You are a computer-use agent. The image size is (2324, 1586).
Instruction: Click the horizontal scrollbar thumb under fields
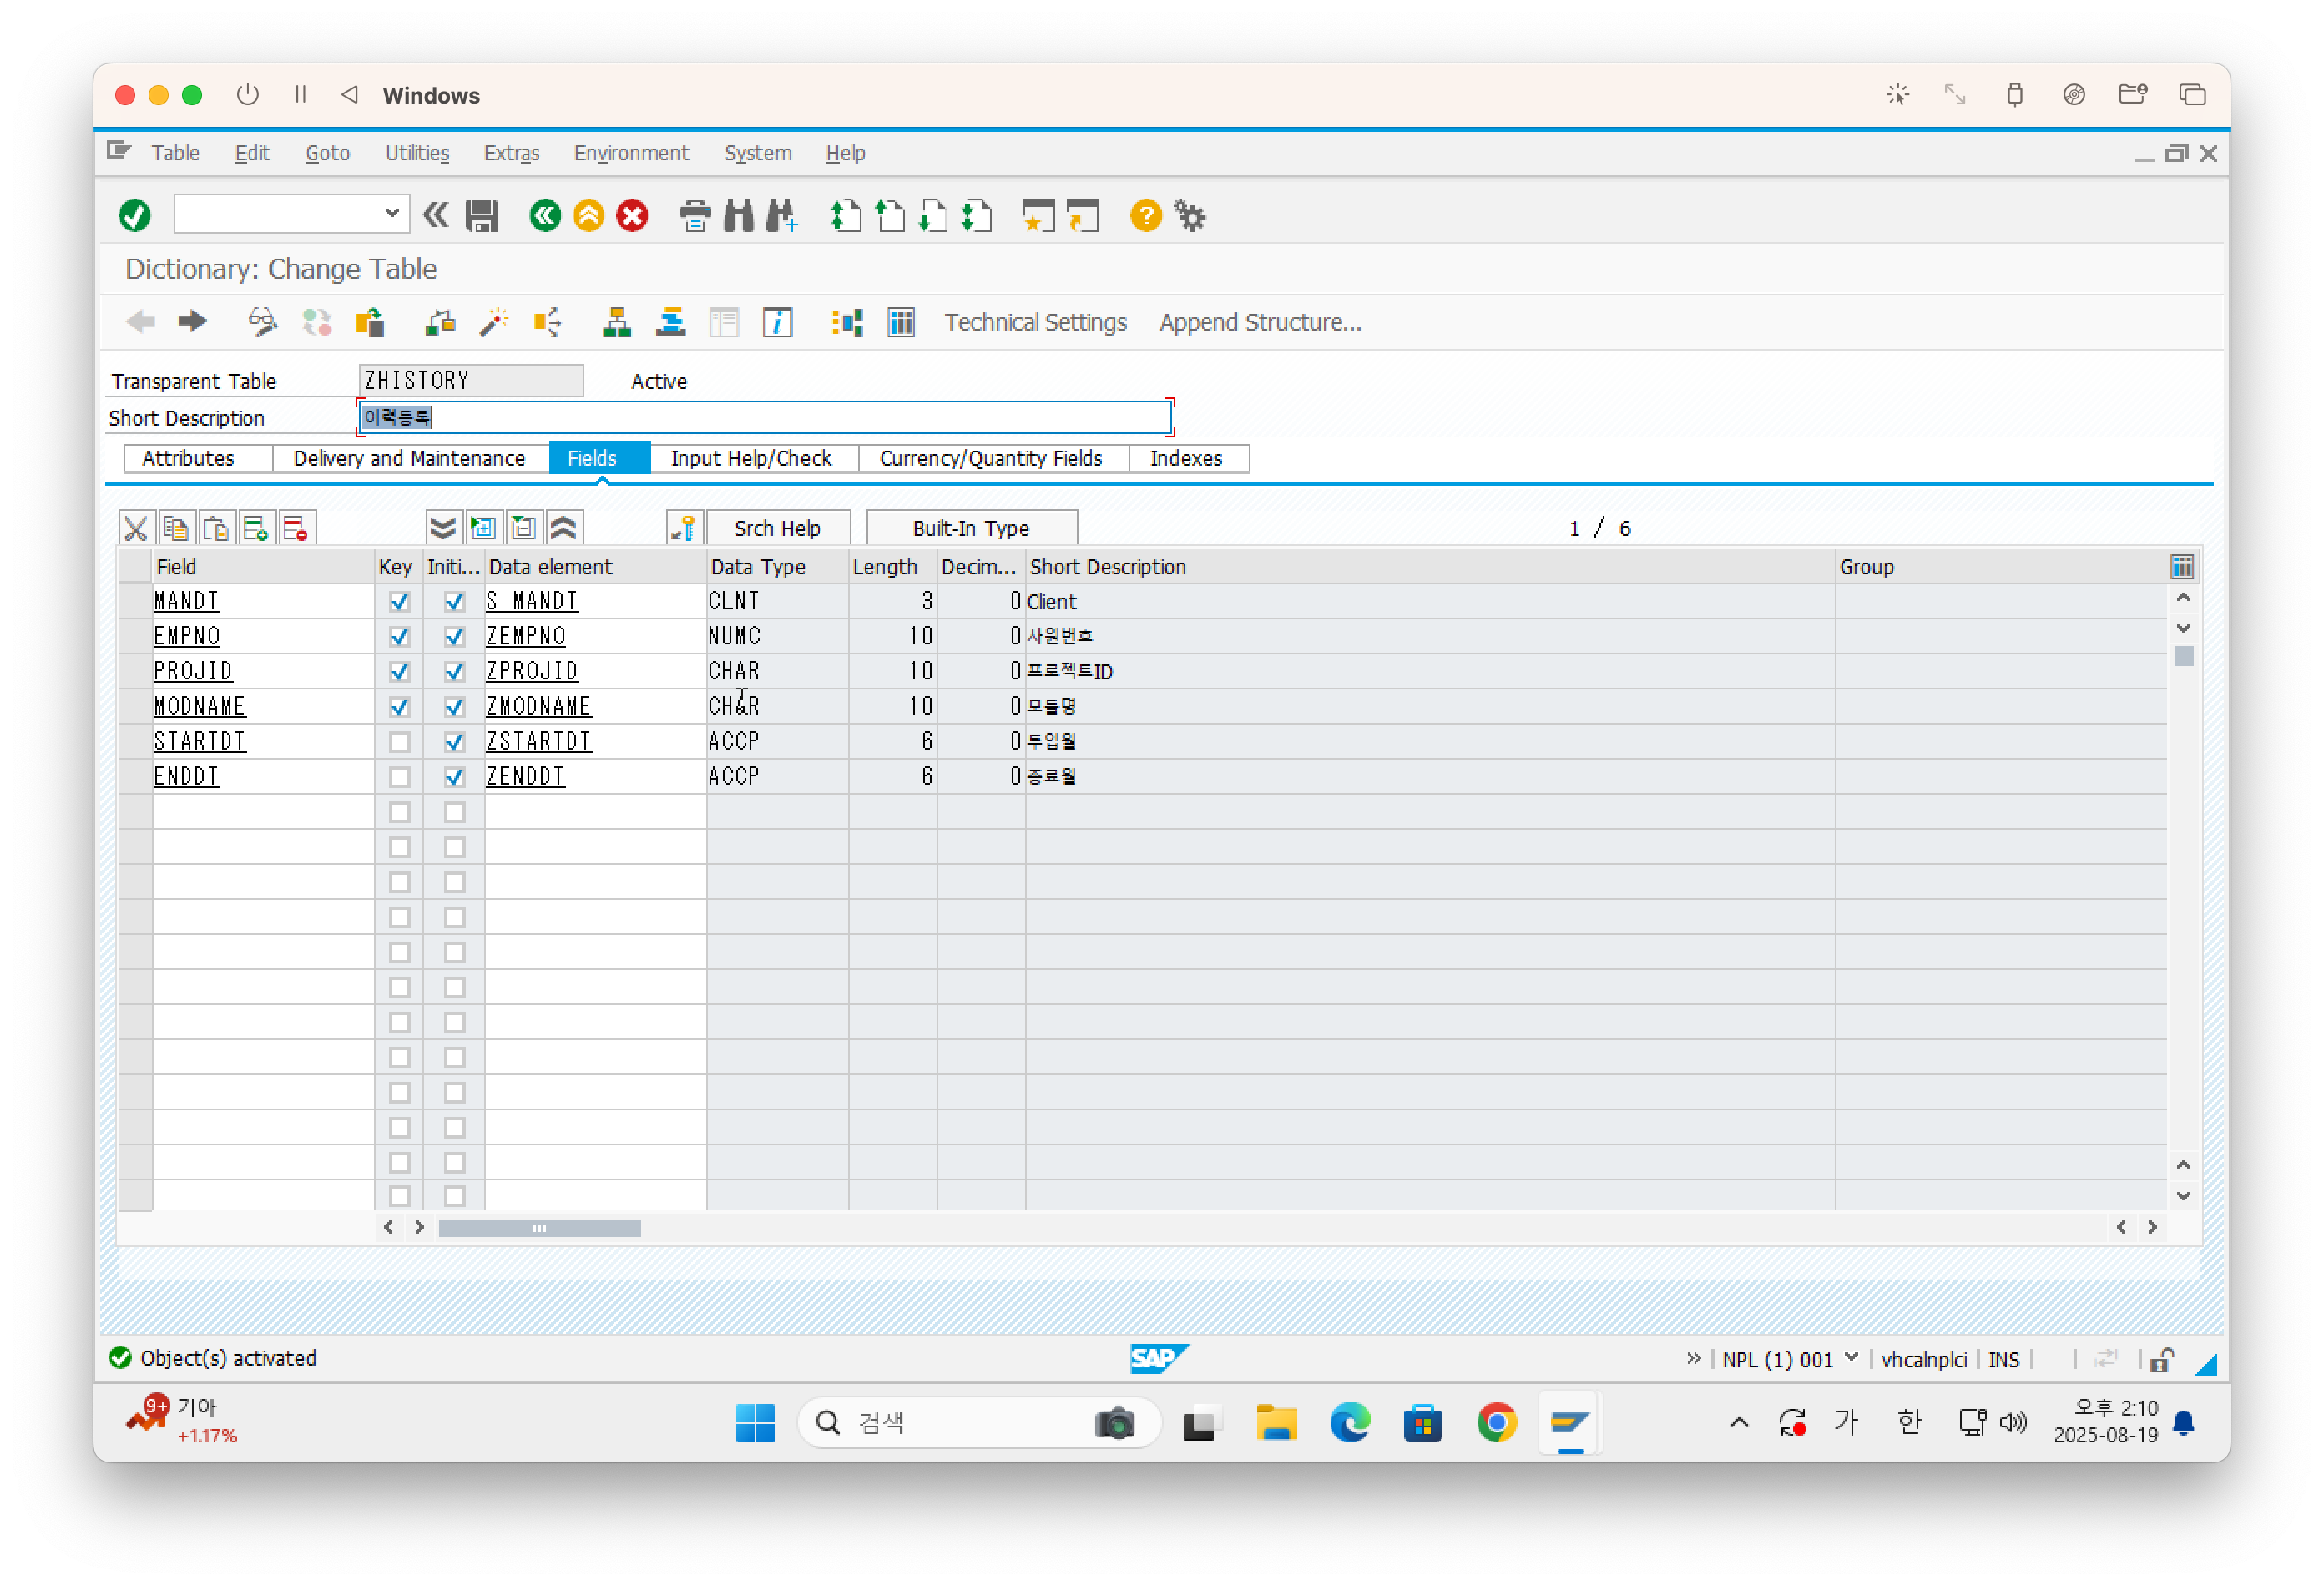coord(540,1228)
